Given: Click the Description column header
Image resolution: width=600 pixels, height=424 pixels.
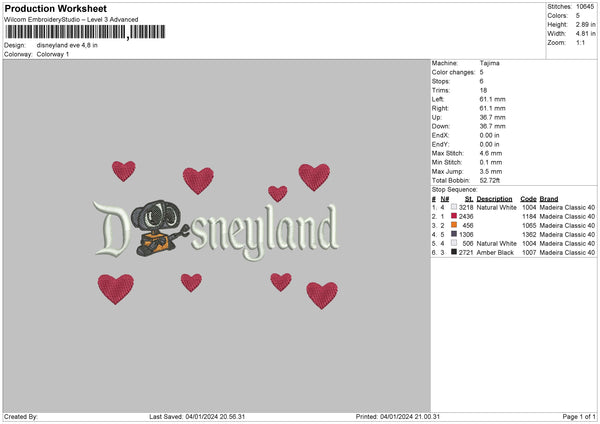Looking at the screenshot, I should pos(494,199).
